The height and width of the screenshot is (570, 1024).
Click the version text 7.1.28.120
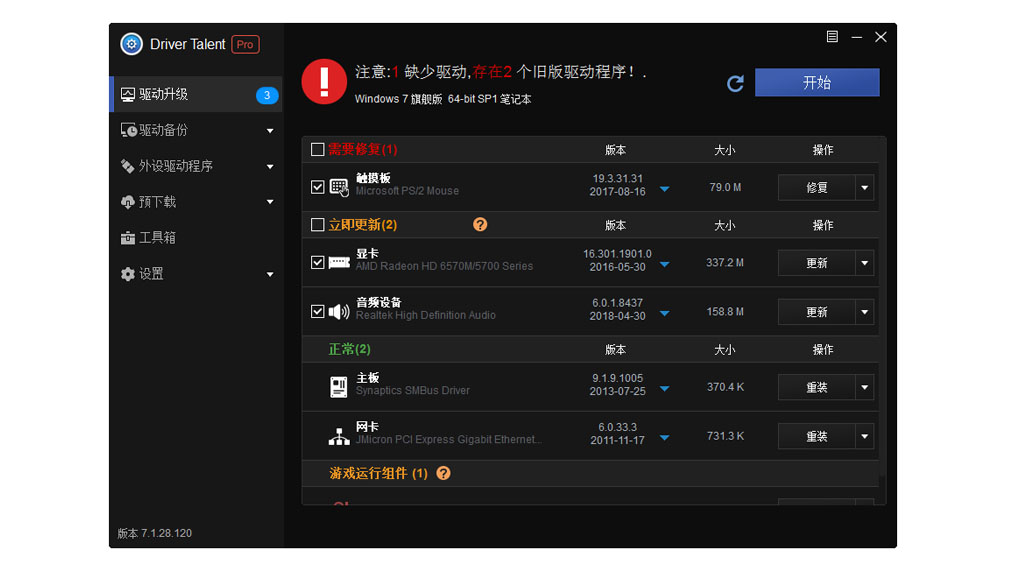(x=167, y=533)
